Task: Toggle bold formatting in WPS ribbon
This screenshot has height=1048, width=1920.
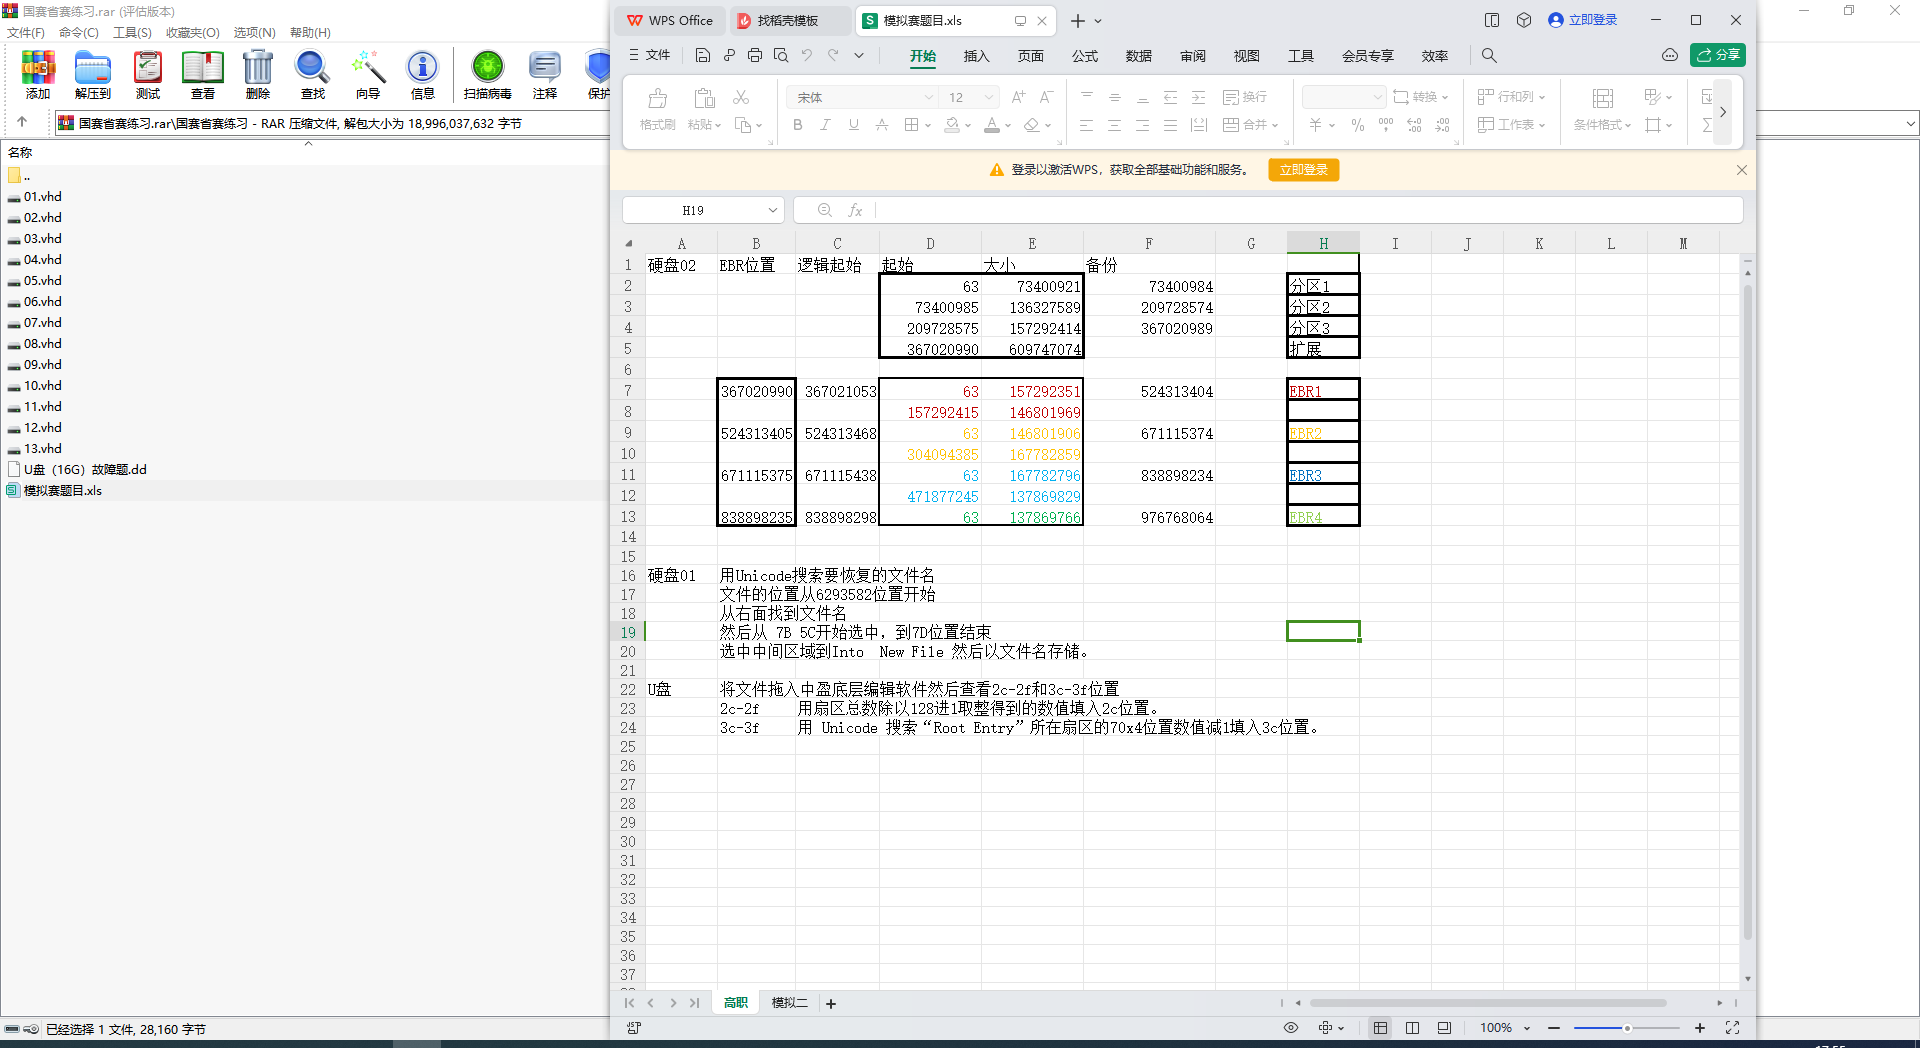Action: click(798, 125)
